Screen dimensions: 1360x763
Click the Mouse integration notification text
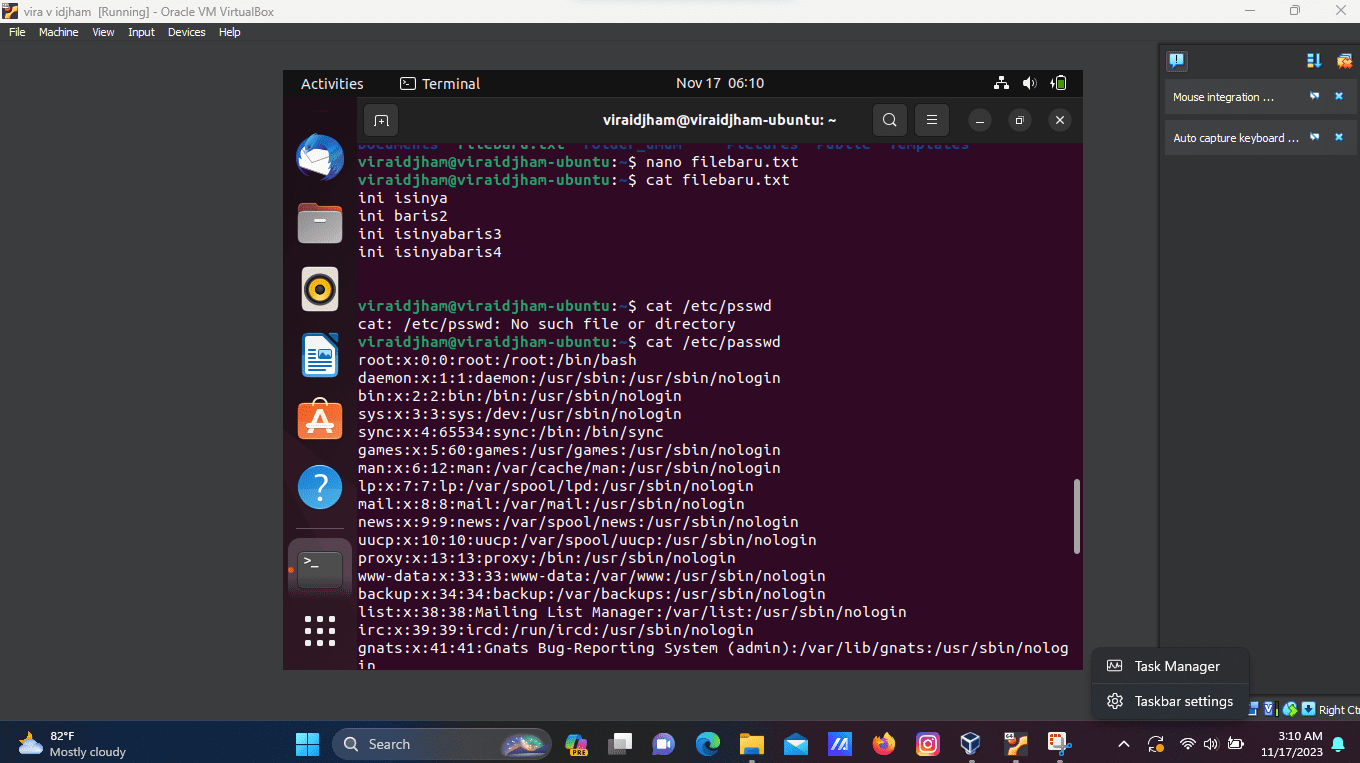(x=1223, y=97)
